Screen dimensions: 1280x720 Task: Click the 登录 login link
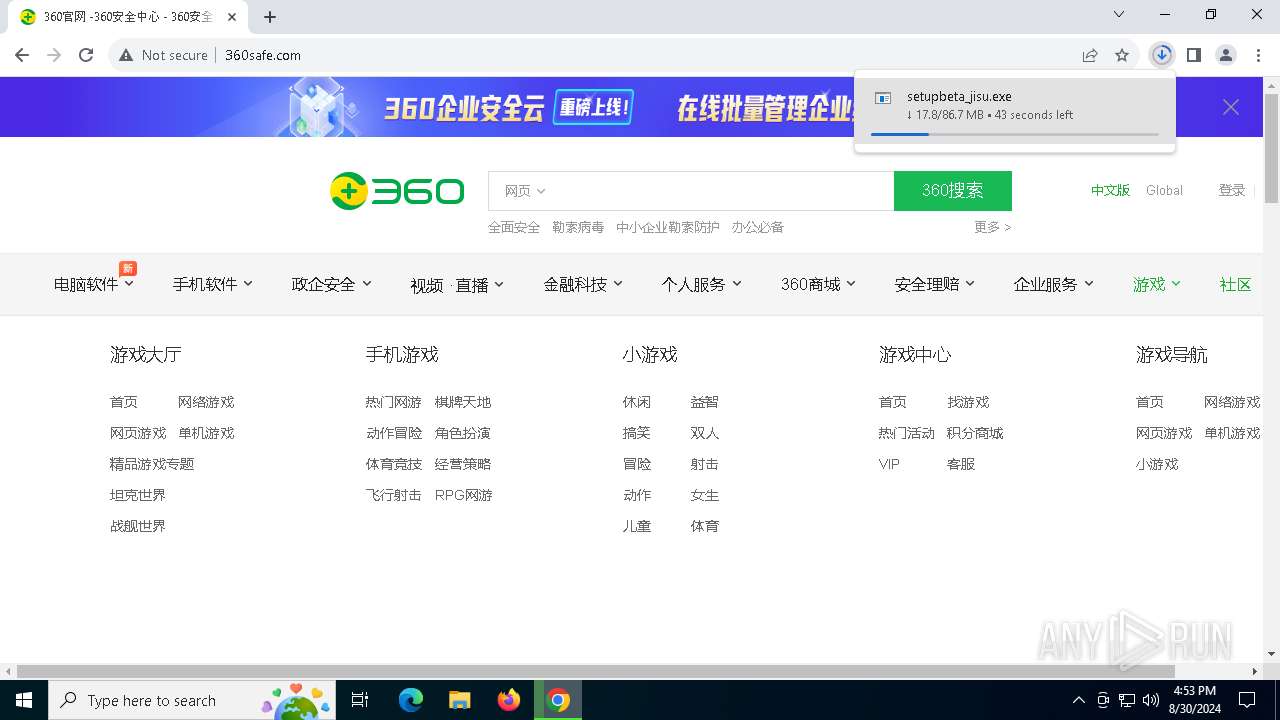(1232, 190)
